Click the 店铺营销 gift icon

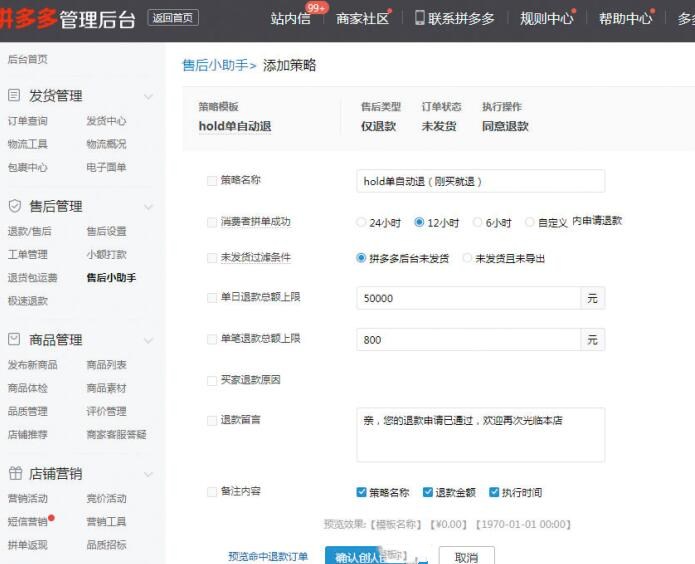pos(15,473)
